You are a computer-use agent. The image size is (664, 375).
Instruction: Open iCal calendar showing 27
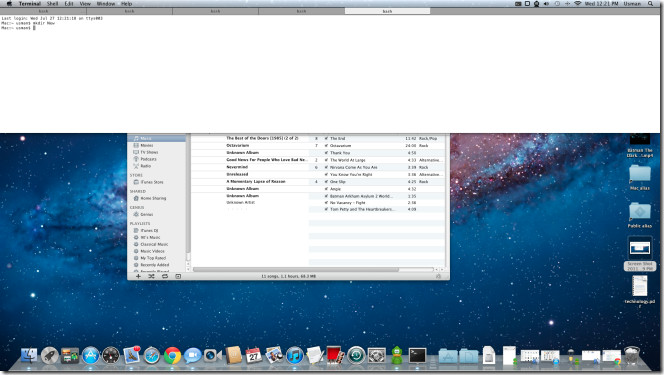pos(253,356)
